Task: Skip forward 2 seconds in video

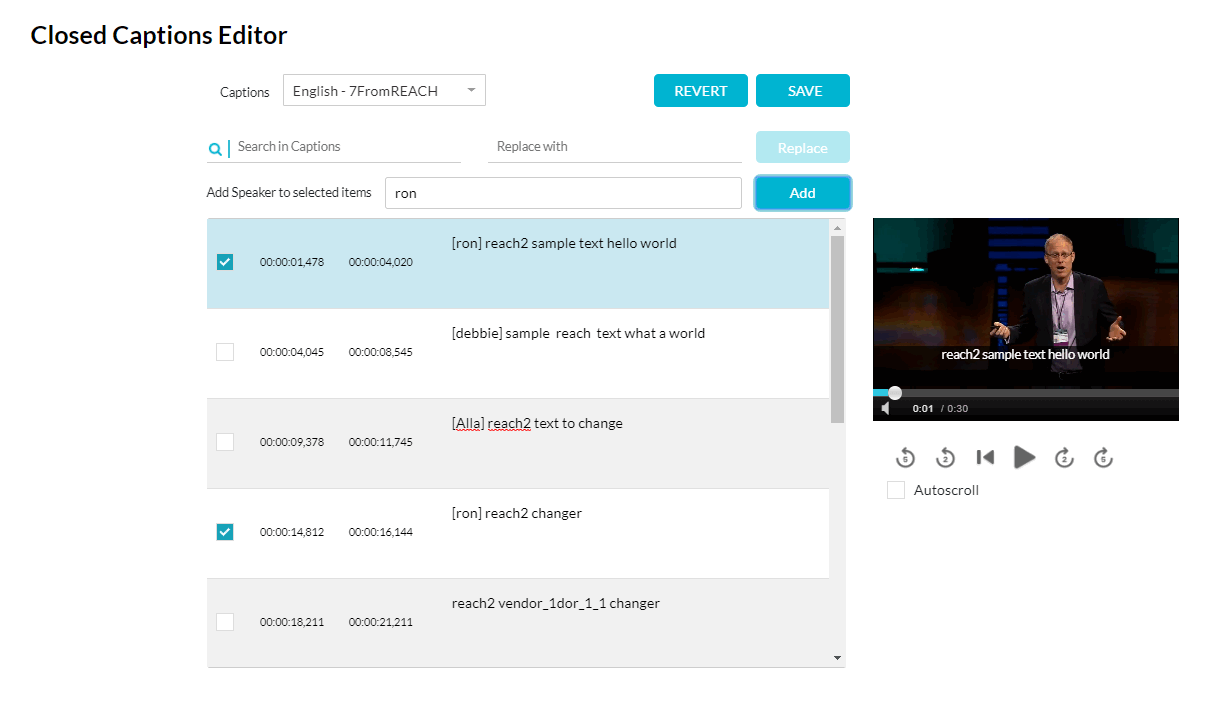Action: coord(1064,458)
